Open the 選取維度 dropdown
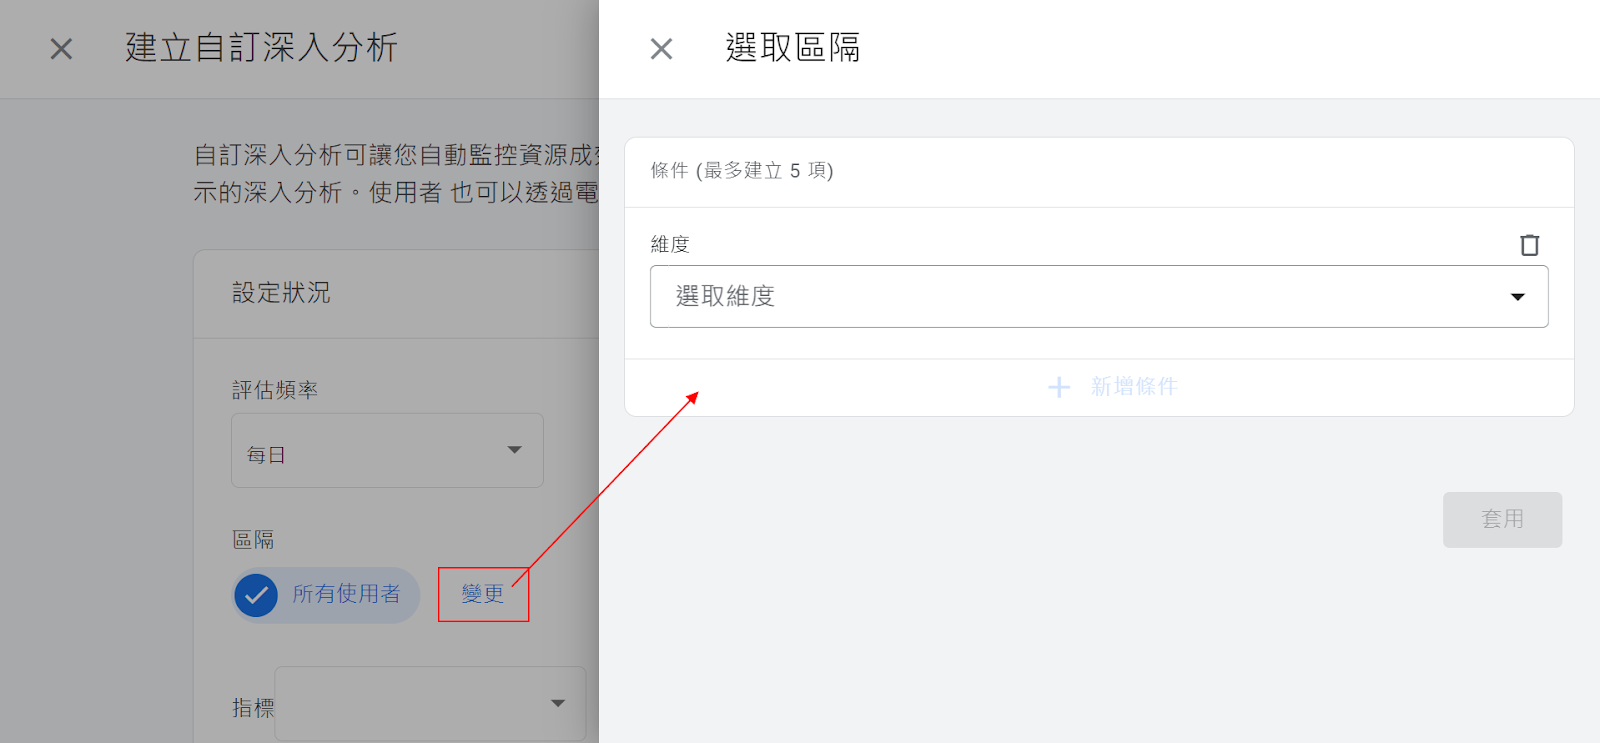This screenshot has height=743, width=1600. pos(1099,296)
